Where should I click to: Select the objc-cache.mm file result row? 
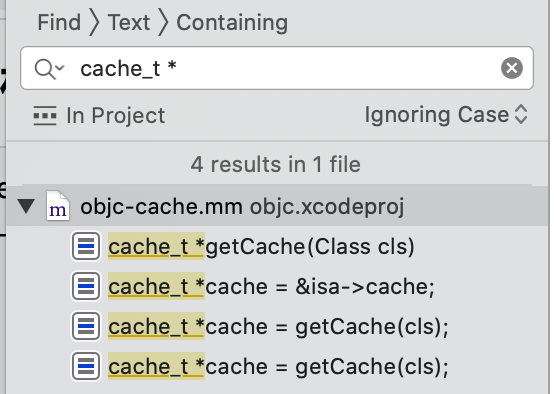coord(277,206)
